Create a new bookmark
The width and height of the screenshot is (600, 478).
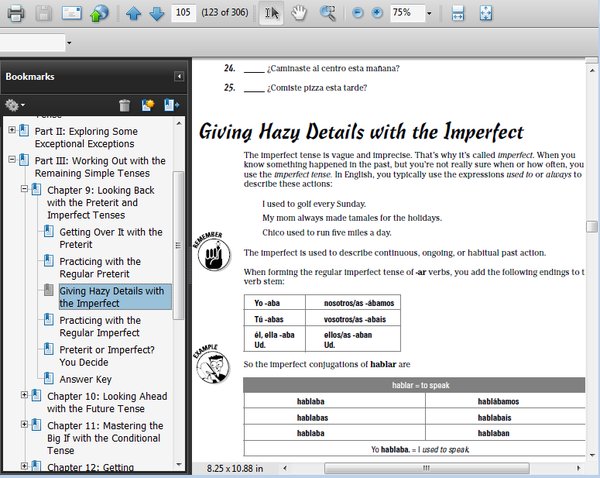point(147,104)
